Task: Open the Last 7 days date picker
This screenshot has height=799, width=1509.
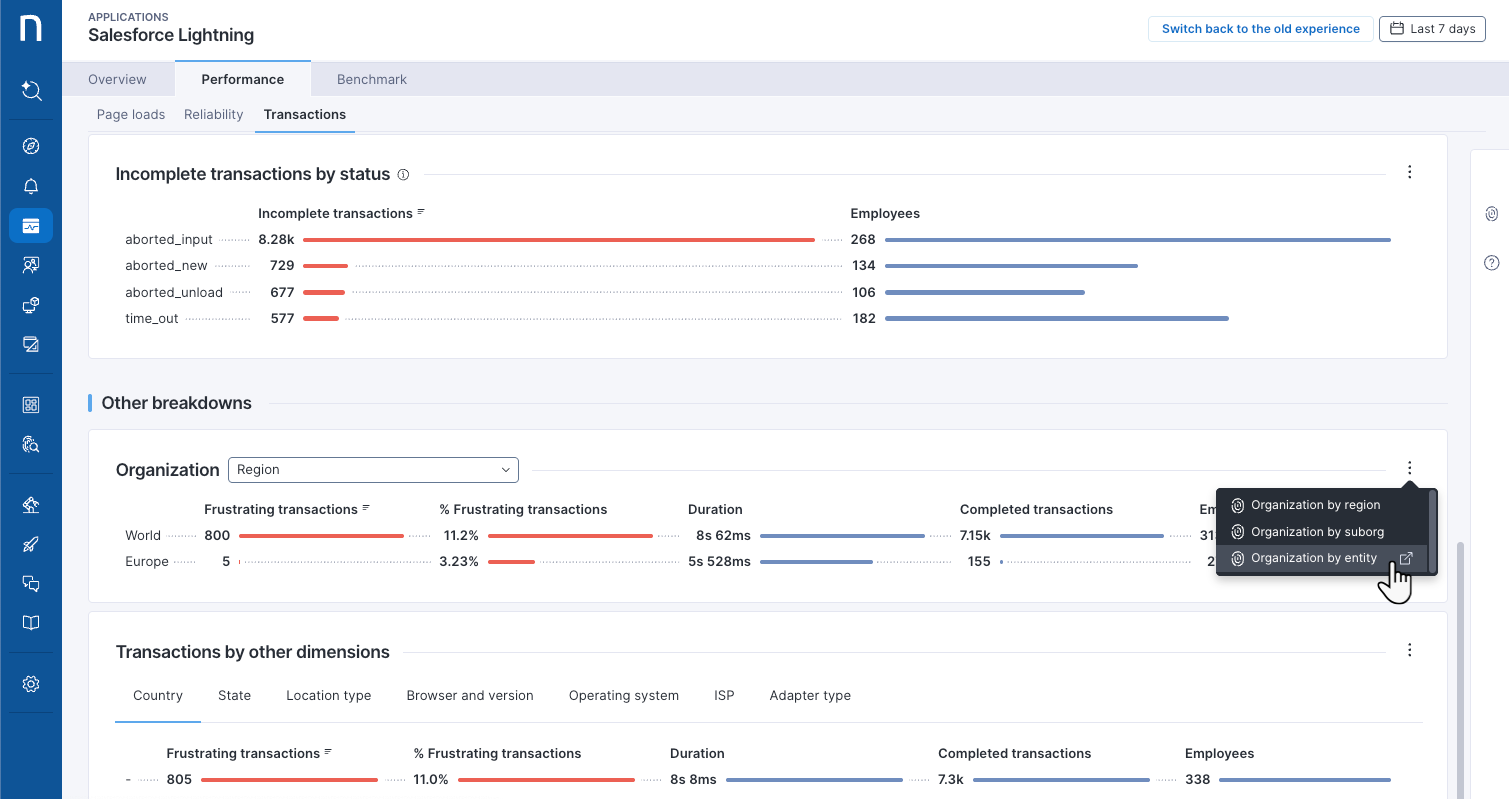Action: (1432, 29)
